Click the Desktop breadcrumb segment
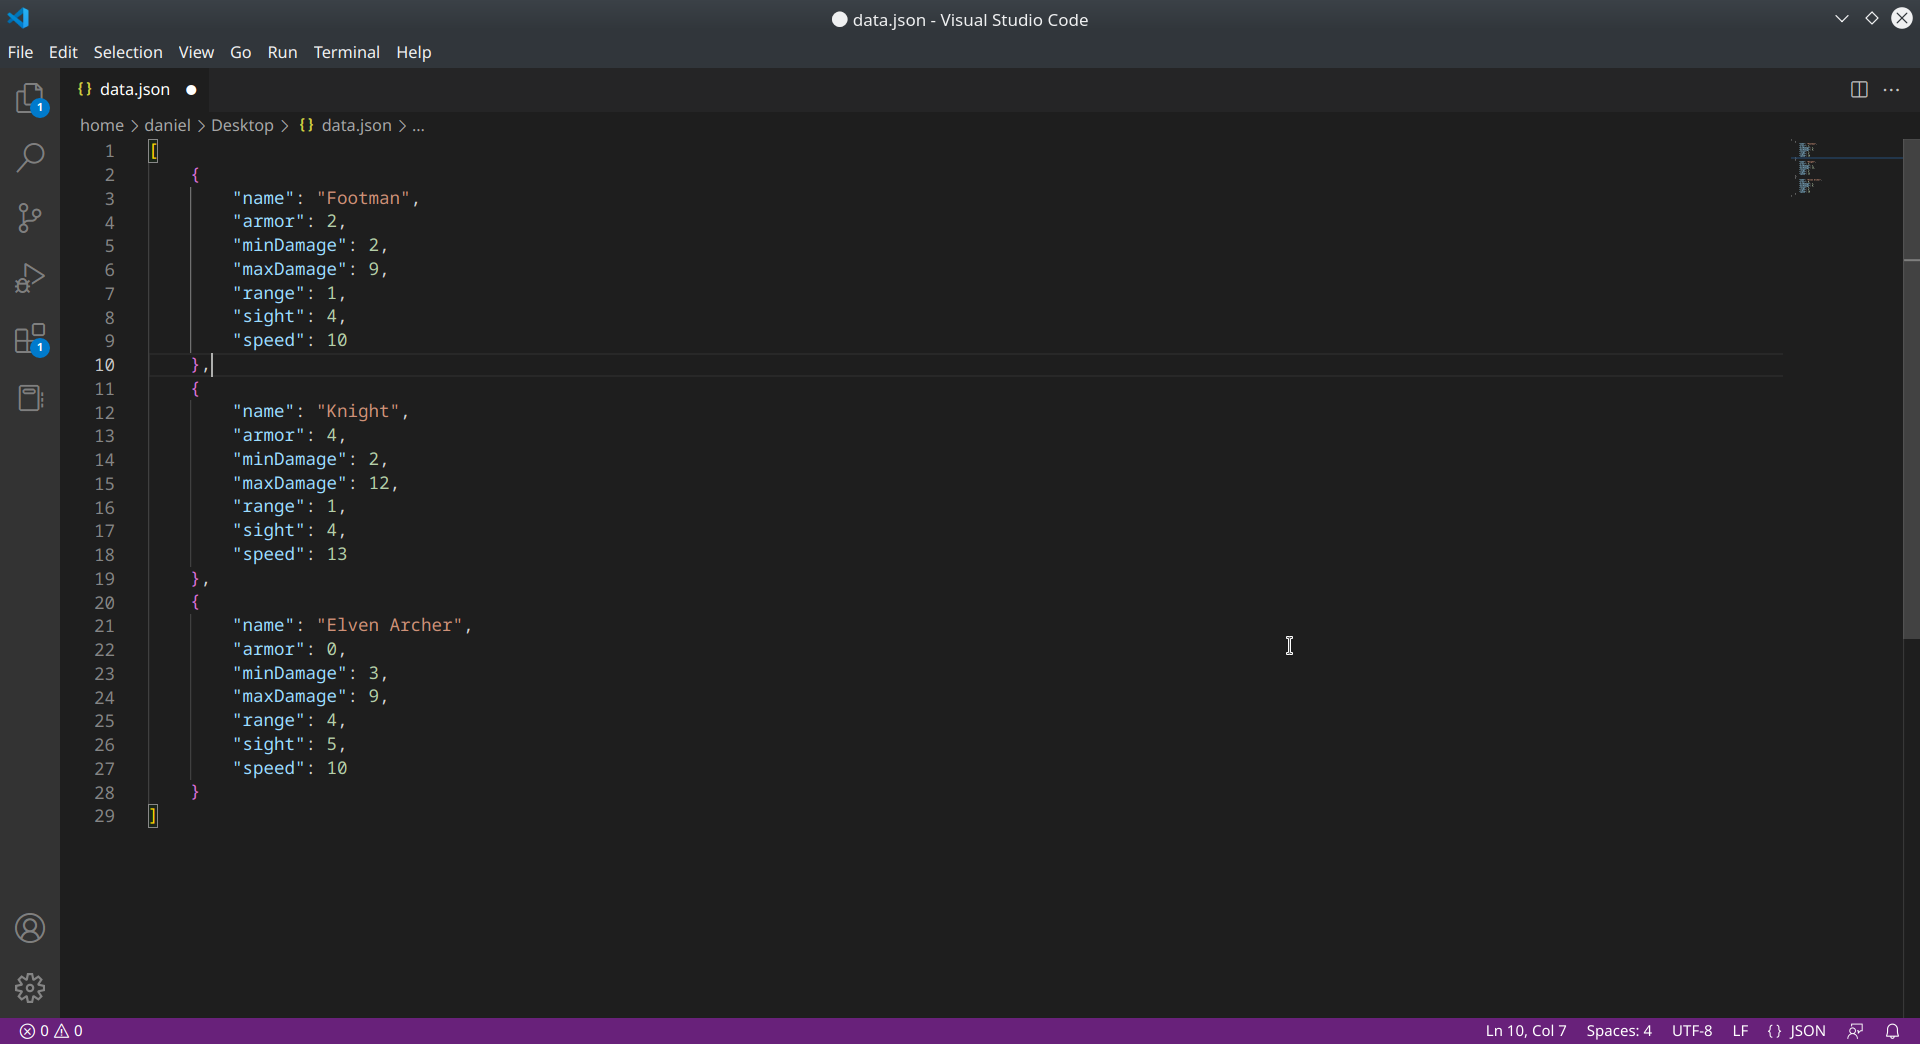This screenshot has height=1044, width=1920. (242, 125)
